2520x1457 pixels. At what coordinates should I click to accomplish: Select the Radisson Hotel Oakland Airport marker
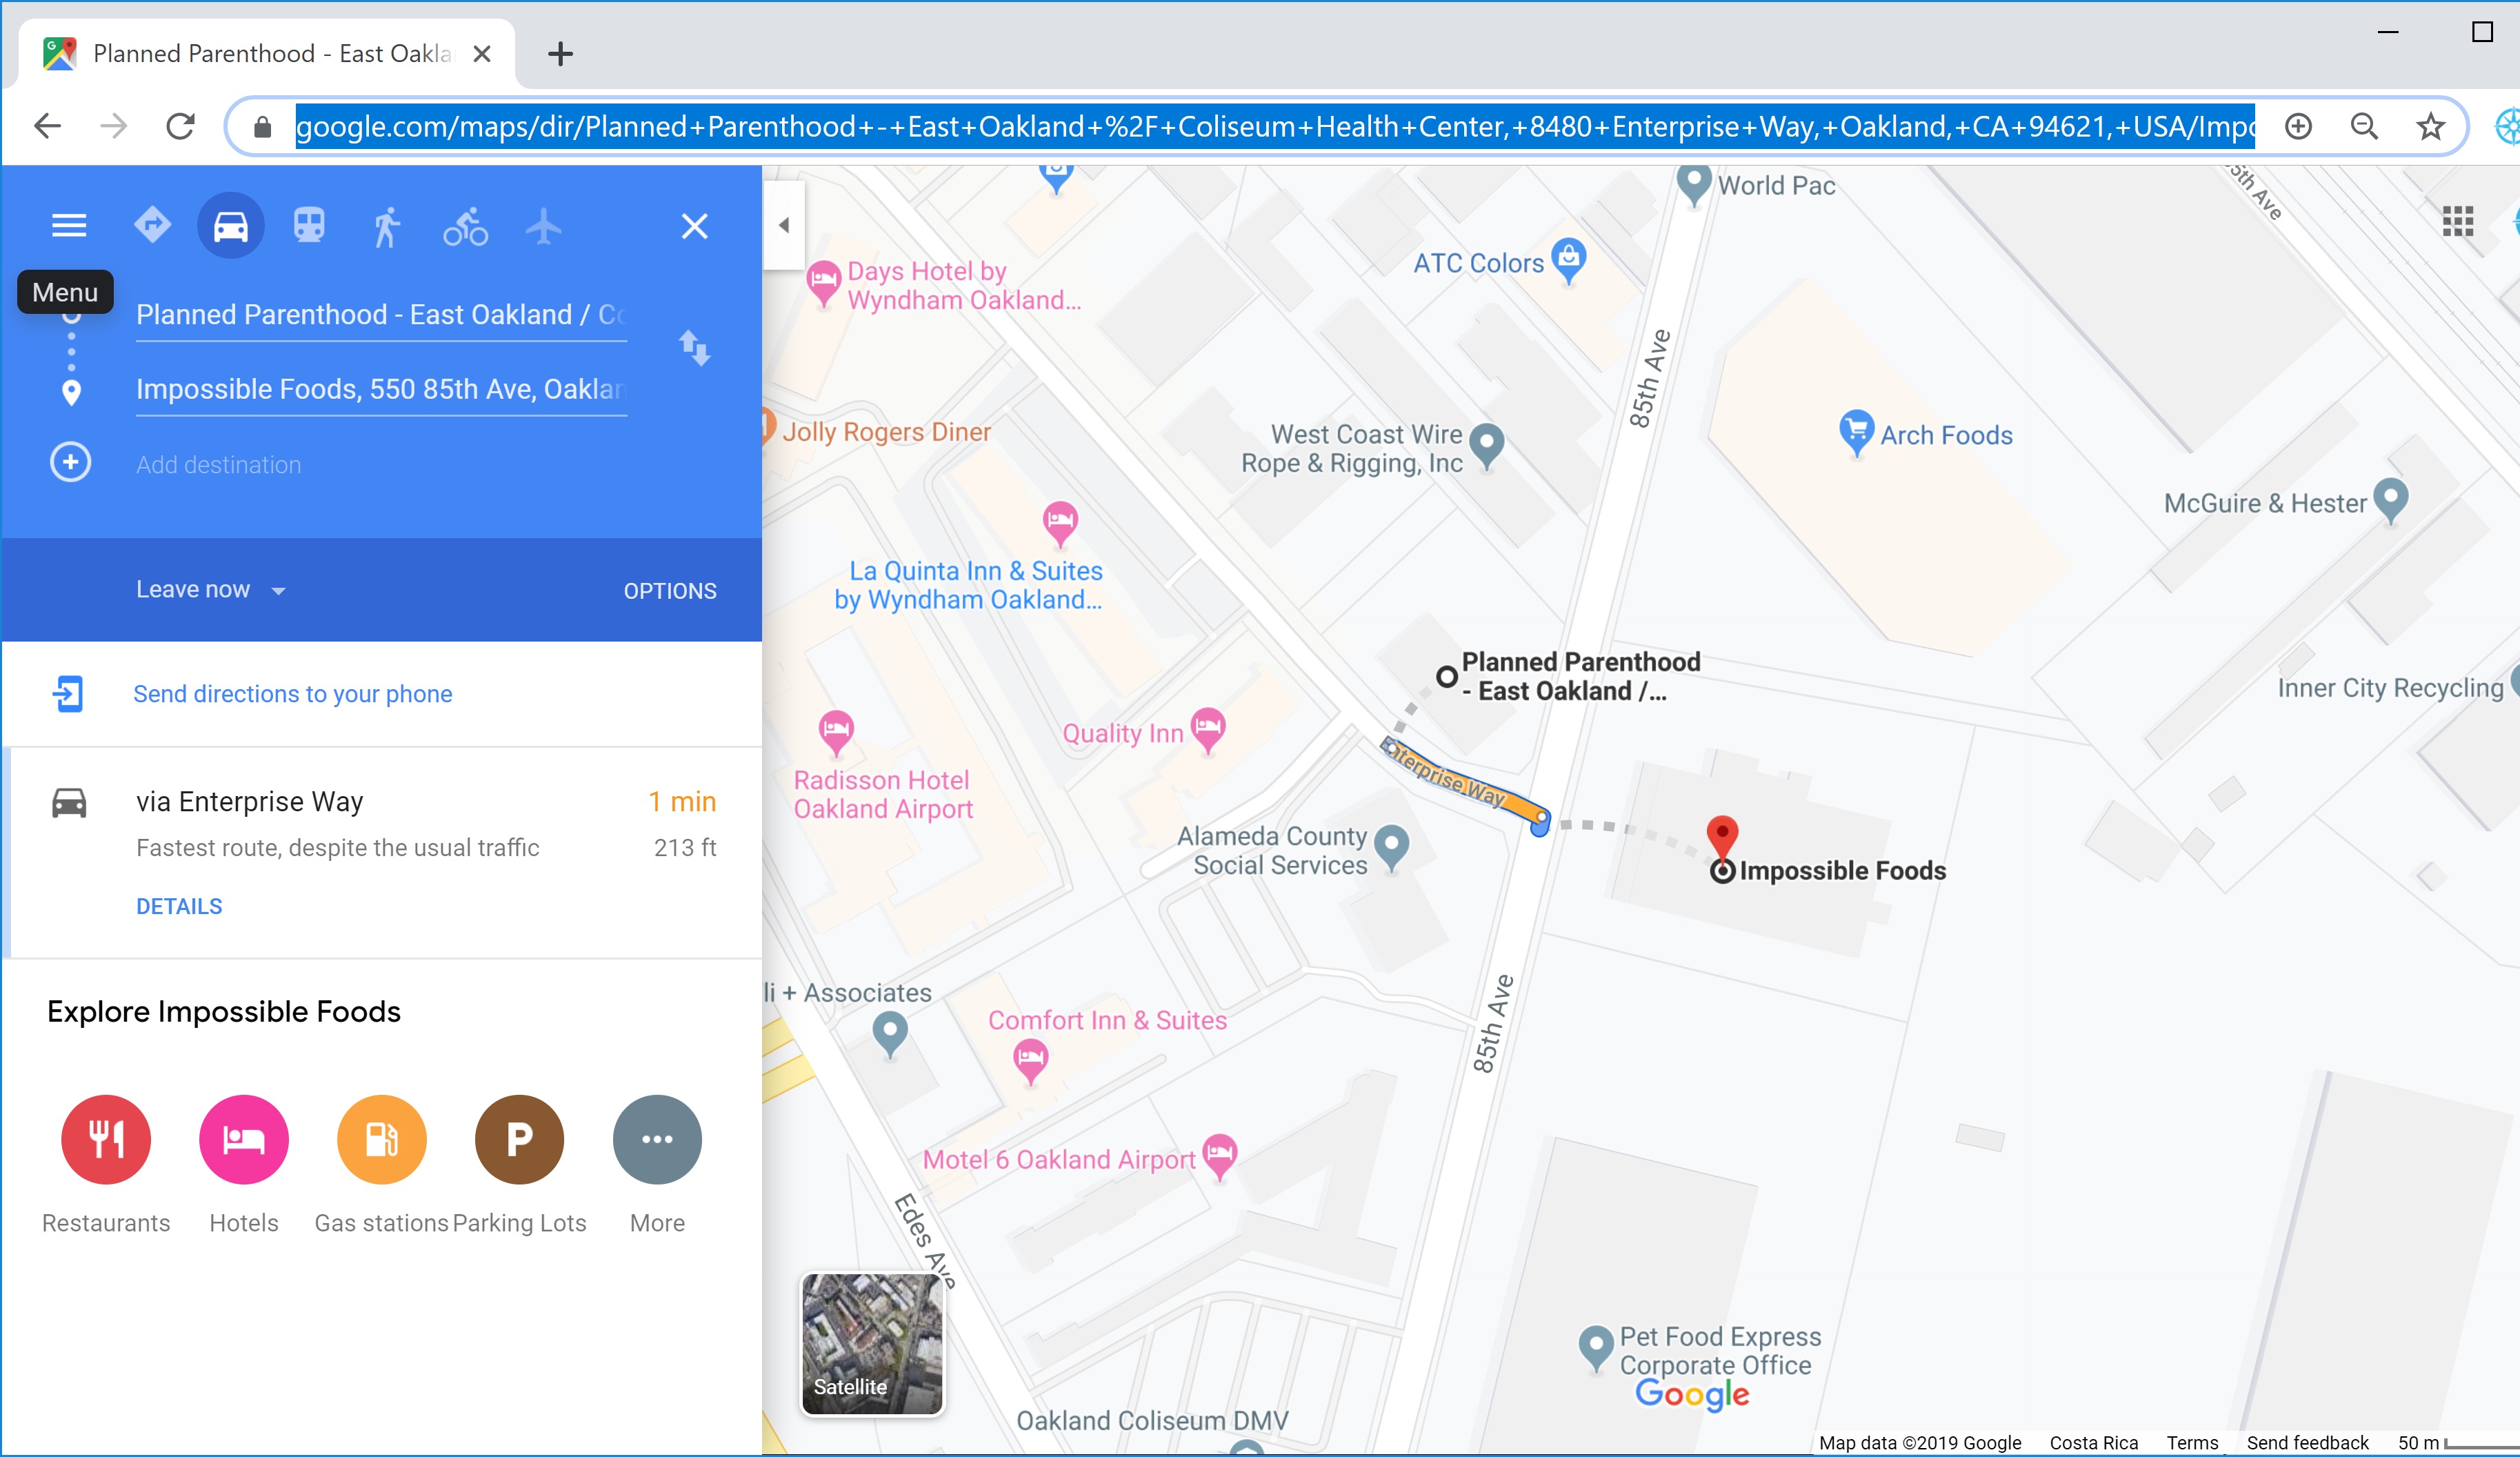[836, 733]
